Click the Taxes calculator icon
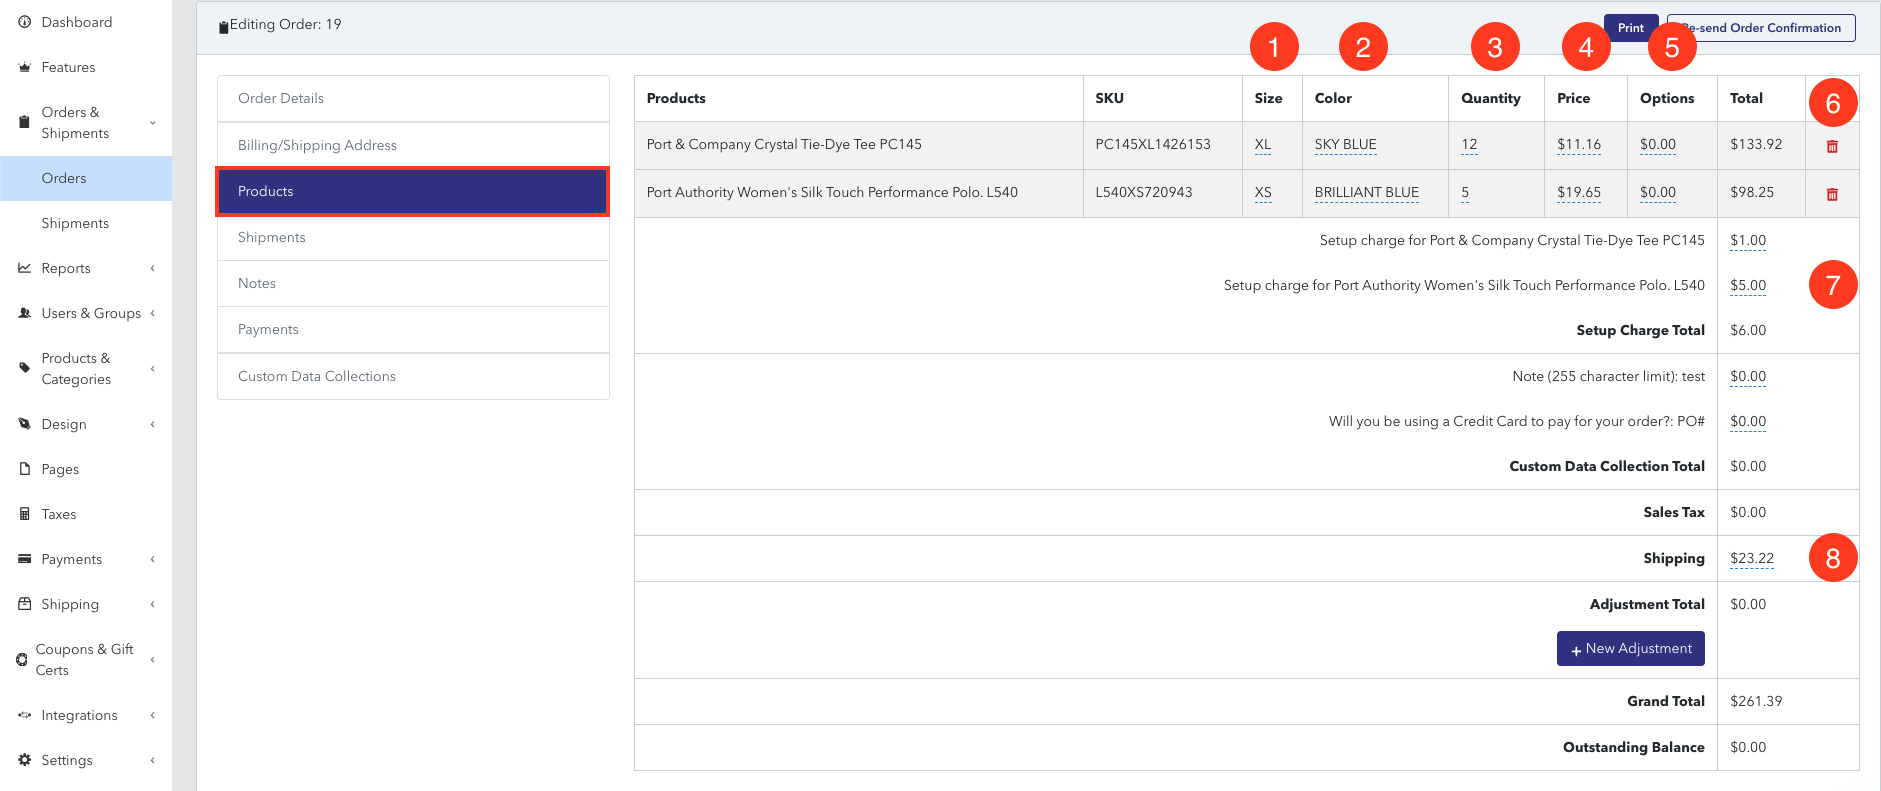The height and width of the screenshot is (791, 1881). tap(24, 514)
